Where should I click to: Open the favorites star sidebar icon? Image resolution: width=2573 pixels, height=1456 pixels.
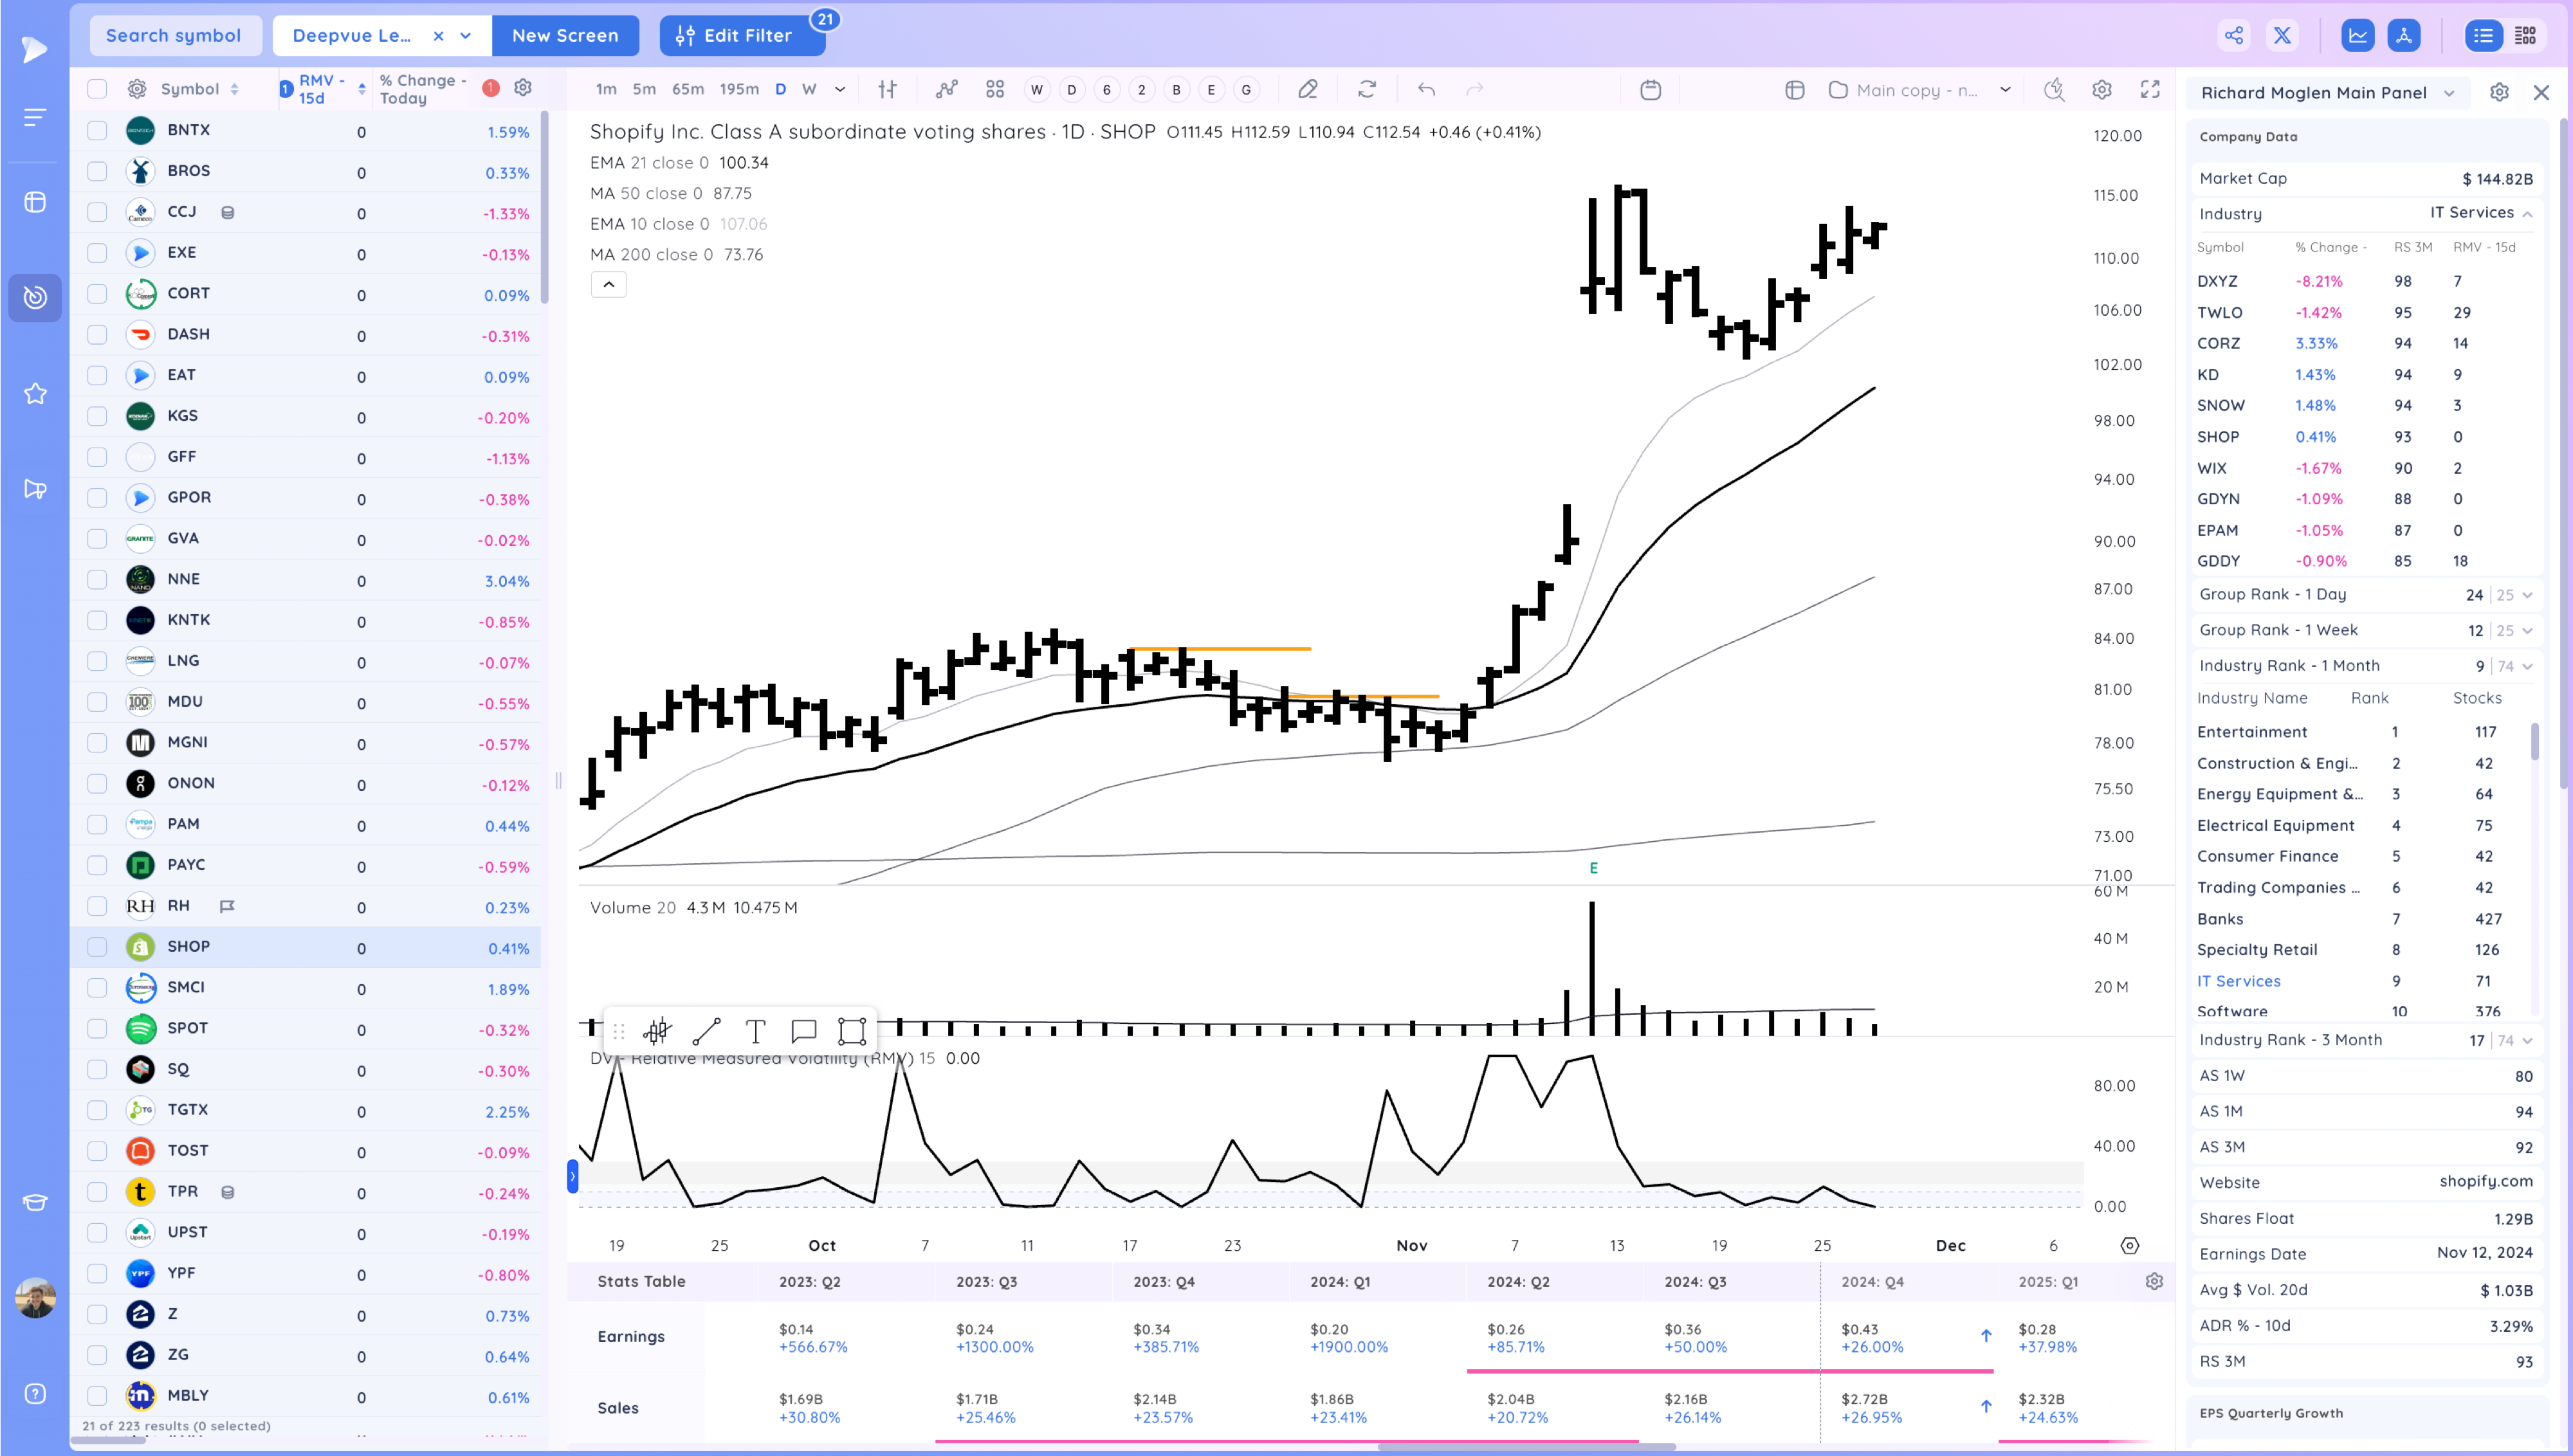(x=35, y=394)
